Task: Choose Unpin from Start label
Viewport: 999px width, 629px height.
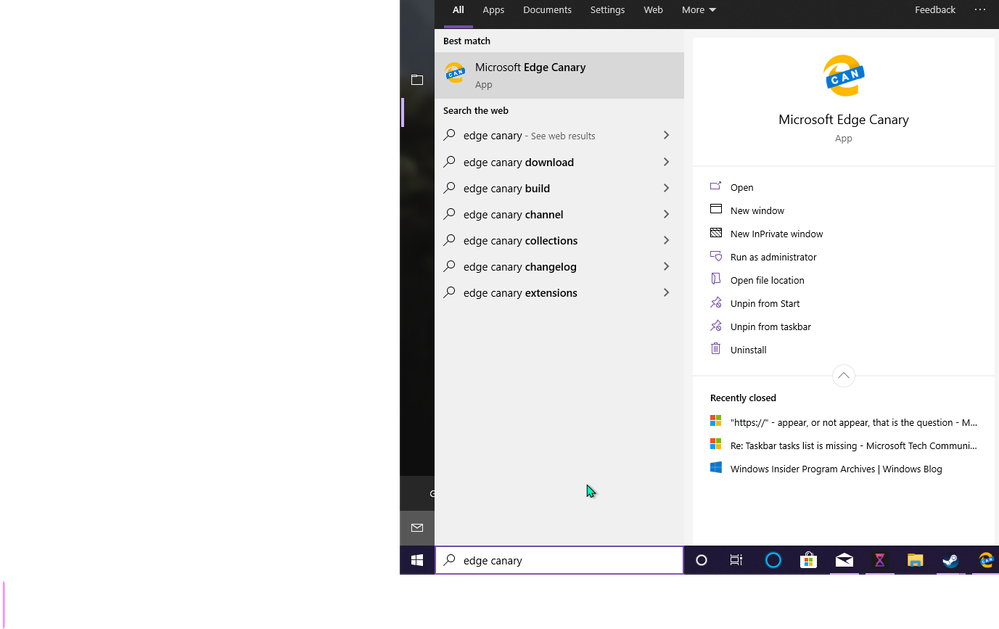Action: 765,303
